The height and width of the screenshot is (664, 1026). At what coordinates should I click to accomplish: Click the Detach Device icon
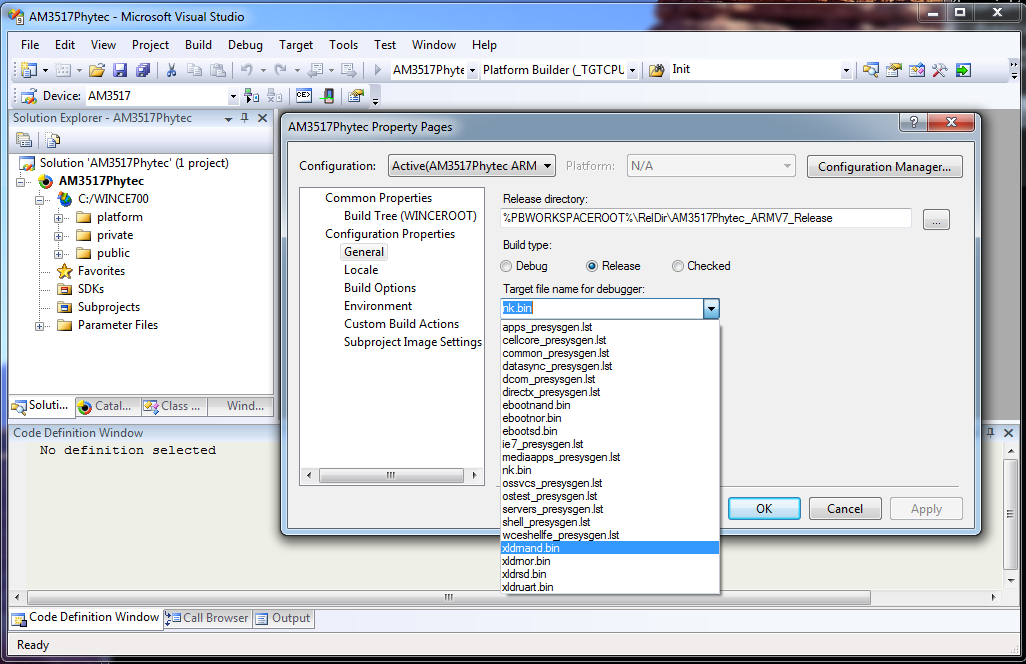point(274,96)
